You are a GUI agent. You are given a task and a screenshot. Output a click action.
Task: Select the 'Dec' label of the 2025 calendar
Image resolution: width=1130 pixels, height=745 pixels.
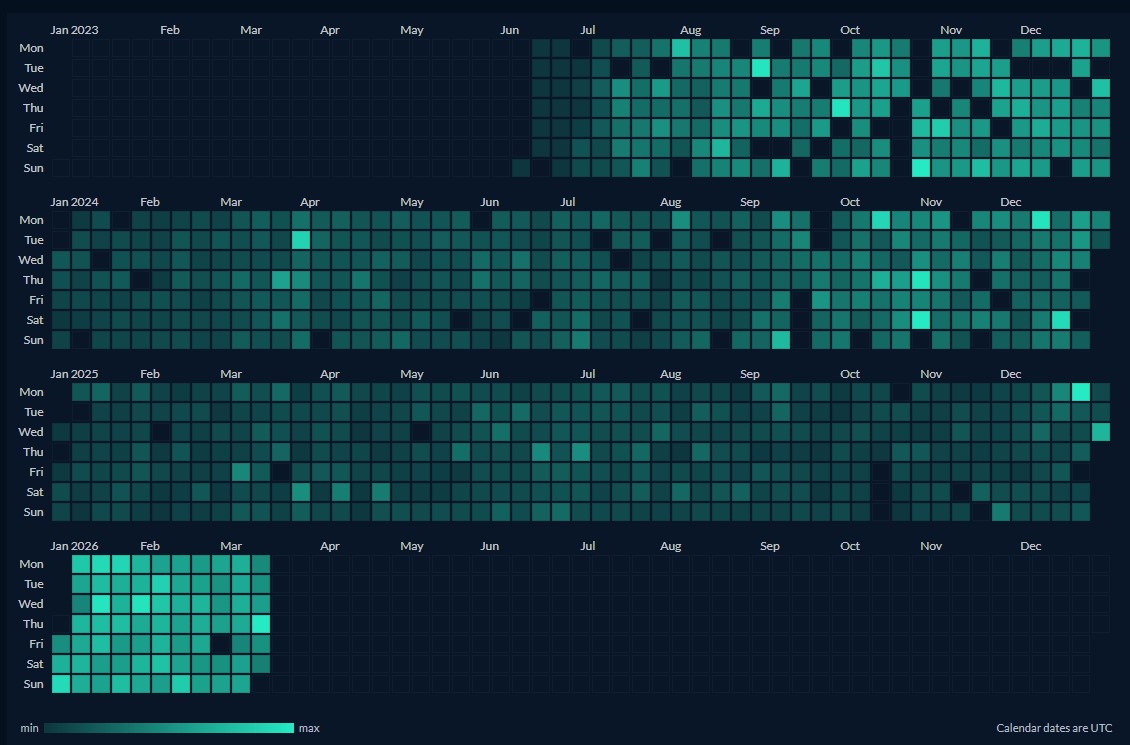pos(1010,375)
